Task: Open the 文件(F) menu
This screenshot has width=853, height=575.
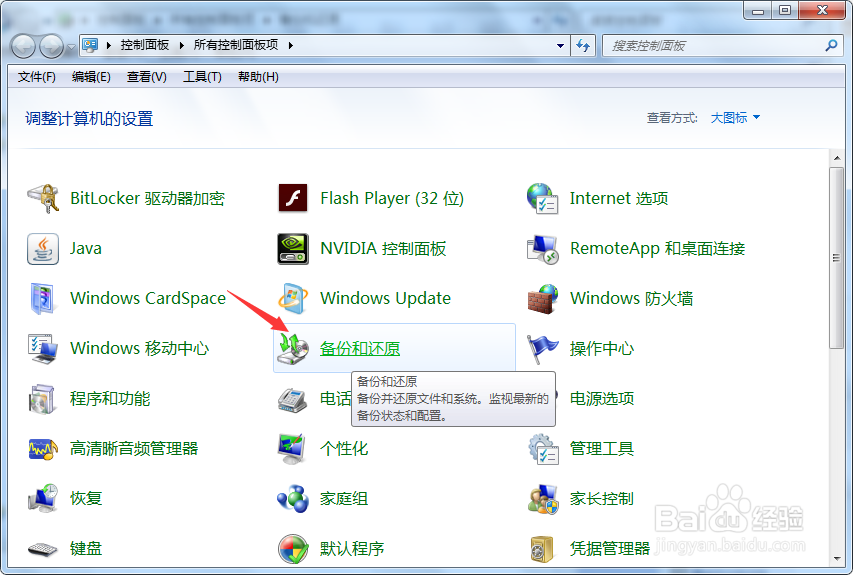Action: (36, 77)
